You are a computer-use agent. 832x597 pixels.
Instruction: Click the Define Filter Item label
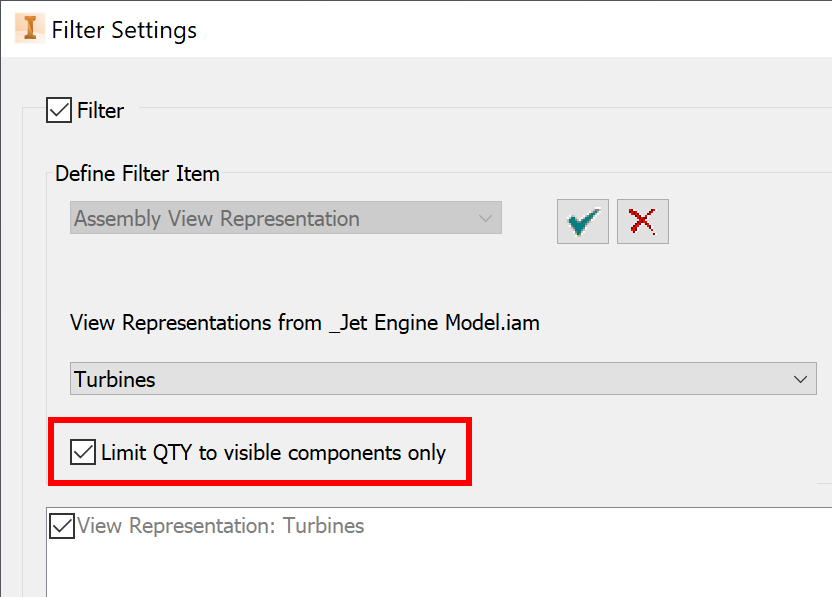137,173
